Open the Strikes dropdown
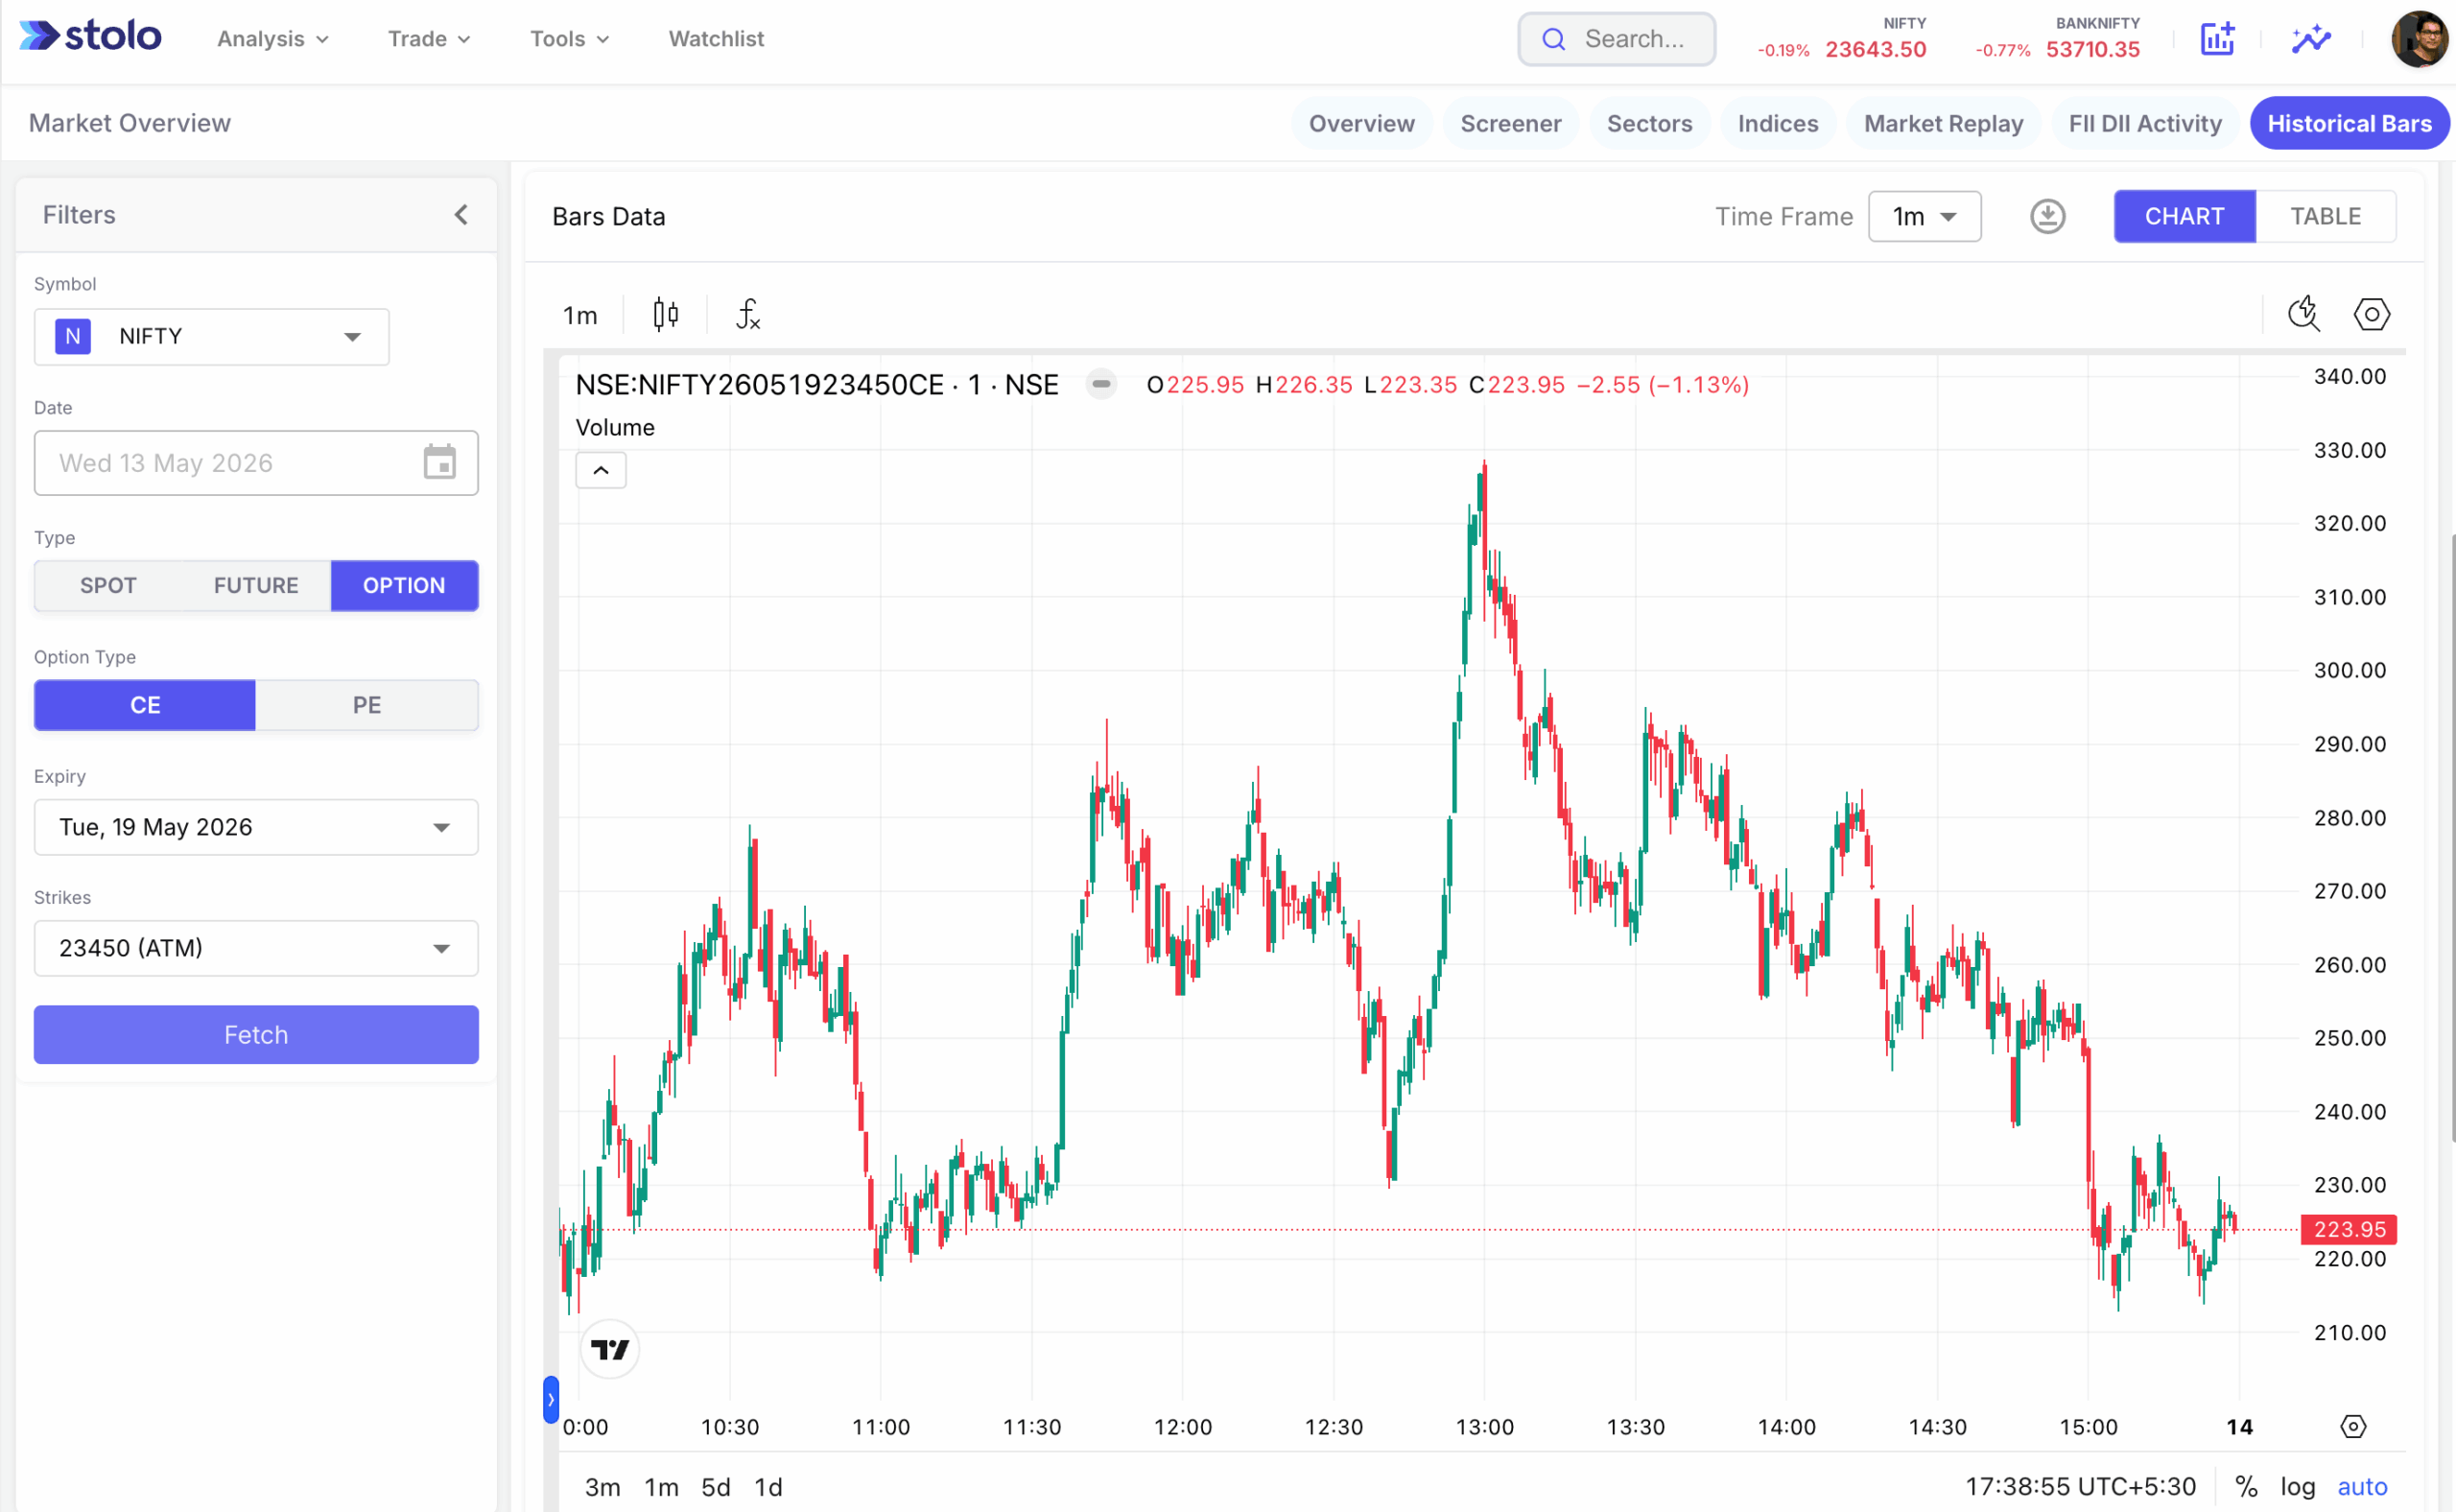Image resolution: width=2456 pixels, height=1512 pixels. tap(256, 948)
